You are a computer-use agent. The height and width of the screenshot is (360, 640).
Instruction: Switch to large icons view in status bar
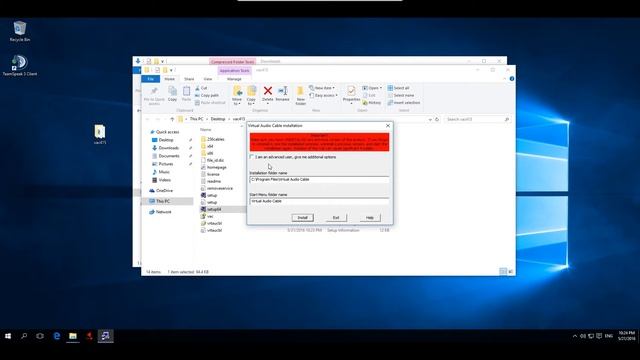pos(511,271)
